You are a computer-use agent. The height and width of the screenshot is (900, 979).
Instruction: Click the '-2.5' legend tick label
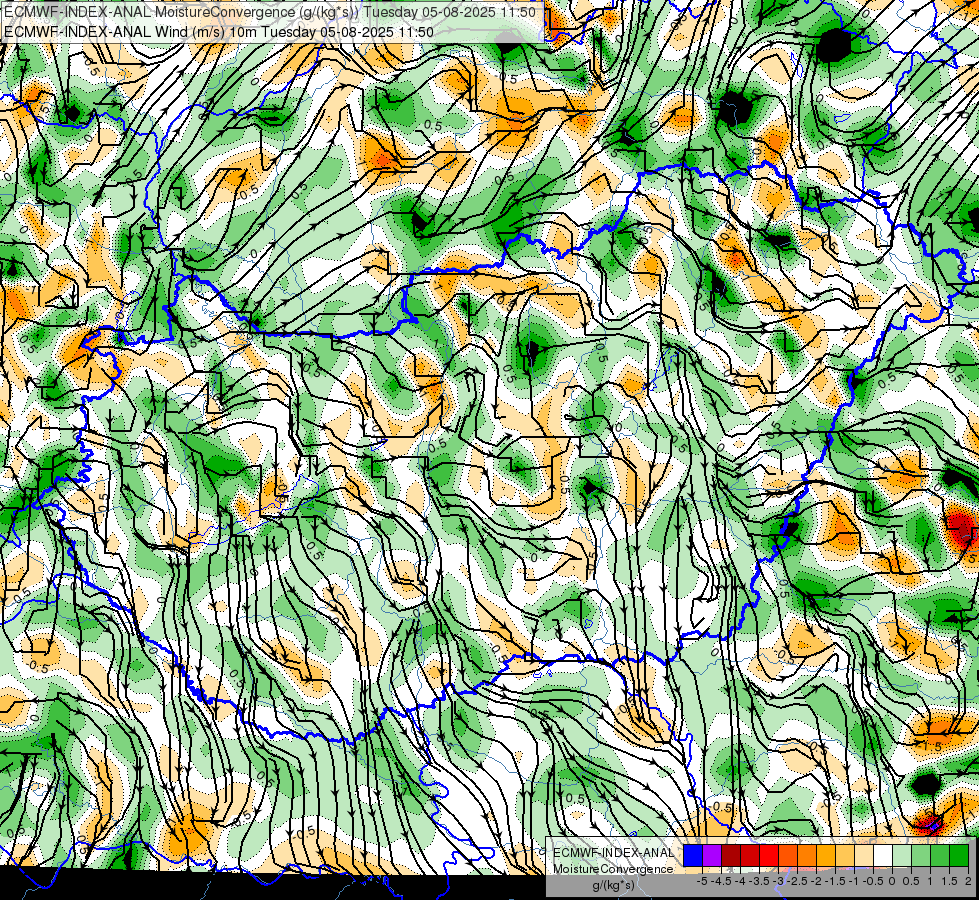point(797,881)
